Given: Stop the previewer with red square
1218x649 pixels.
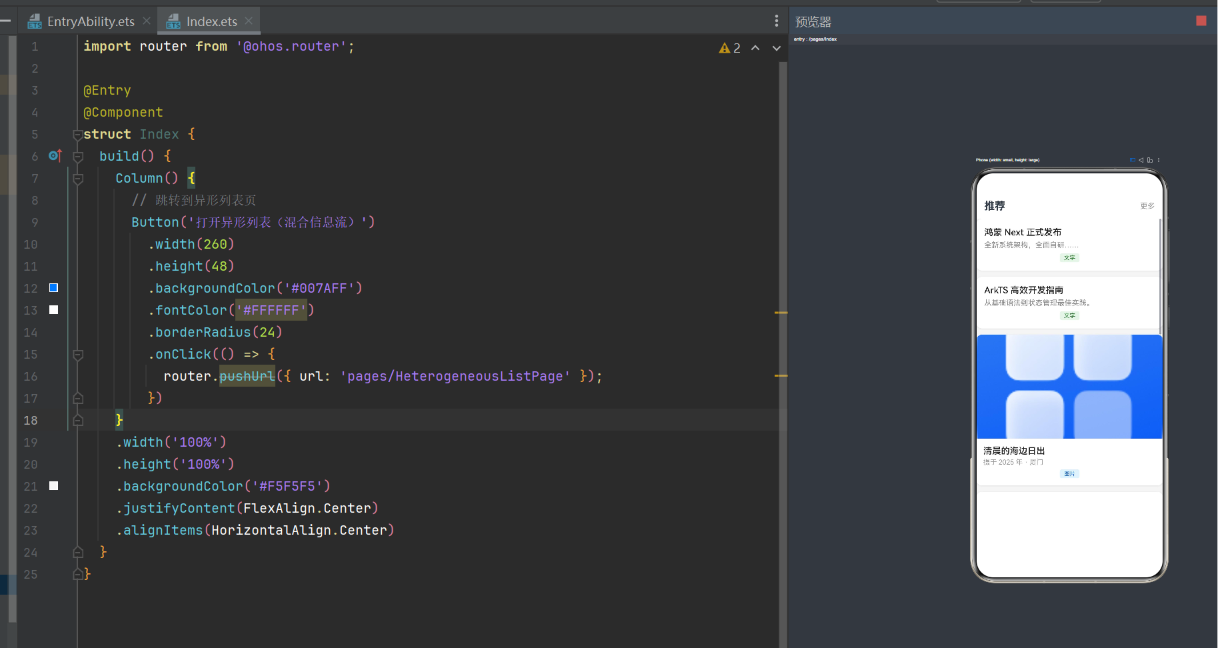Looking at the screenshot, I should click(1201, 21).
